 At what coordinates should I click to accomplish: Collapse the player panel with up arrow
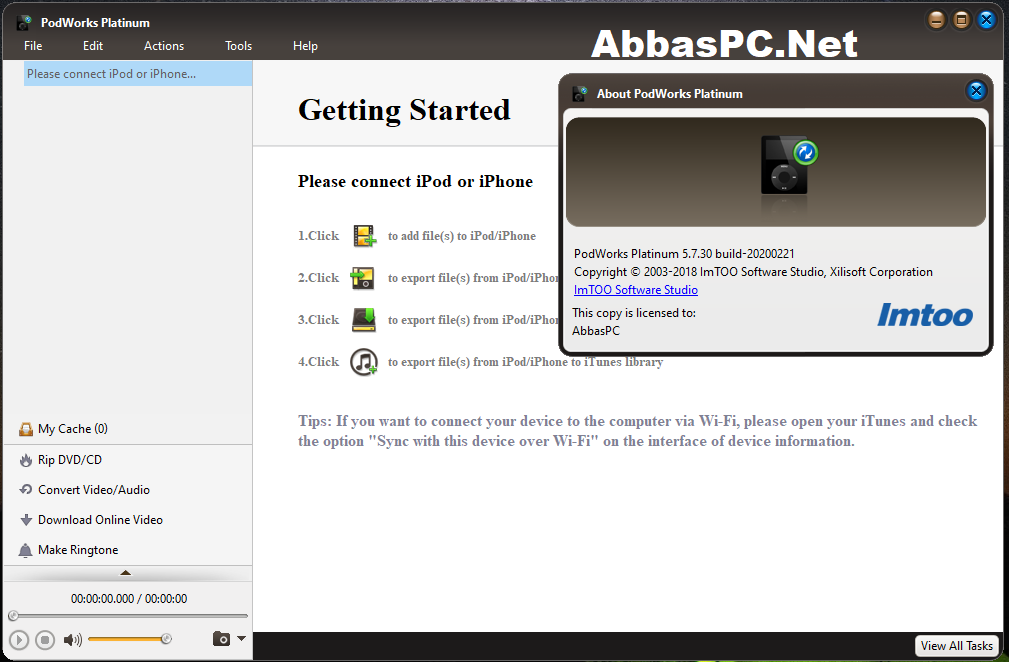click(x=126, y=573)
